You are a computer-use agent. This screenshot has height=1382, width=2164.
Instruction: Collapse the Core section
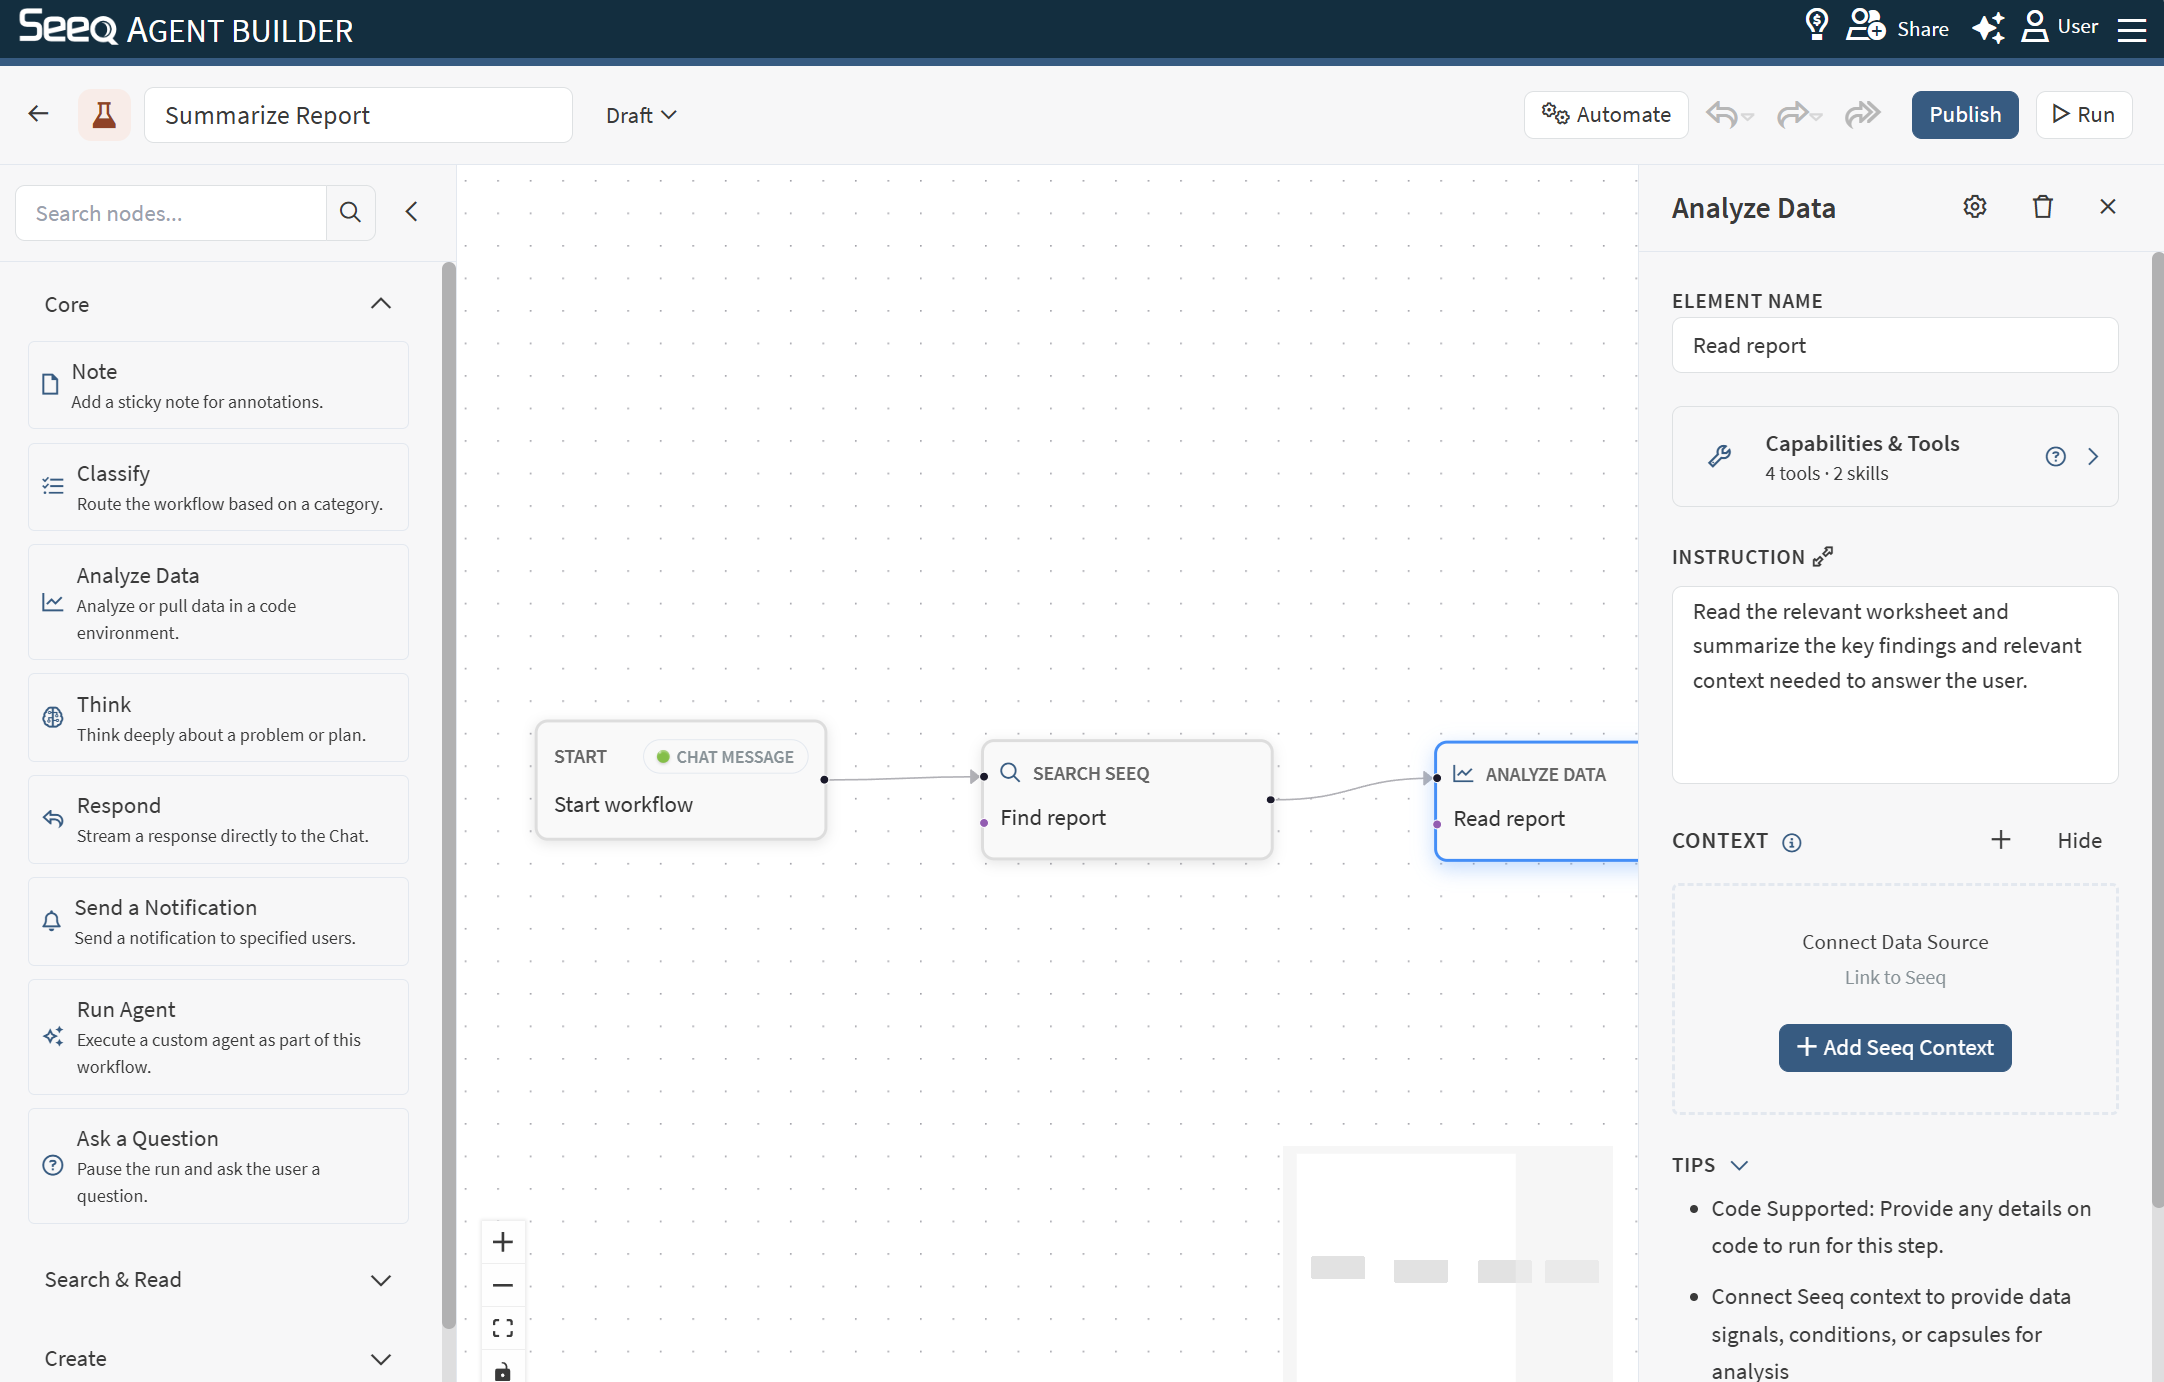[381, 304]
